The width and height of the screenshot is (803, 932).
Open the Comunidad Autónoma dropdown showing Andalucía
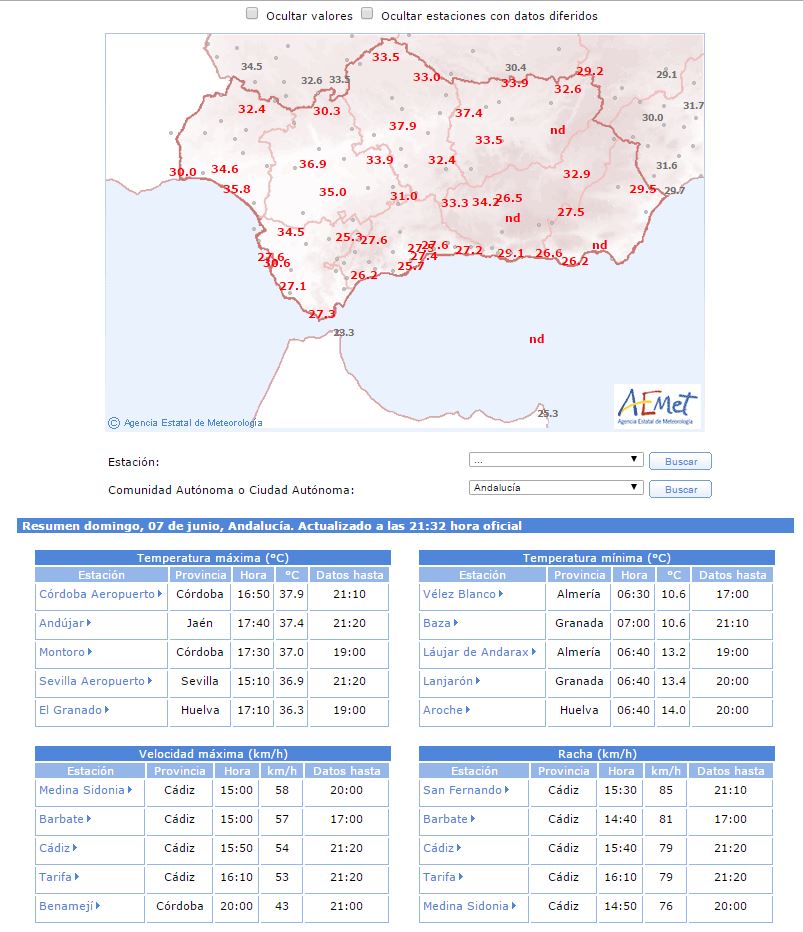556,487
